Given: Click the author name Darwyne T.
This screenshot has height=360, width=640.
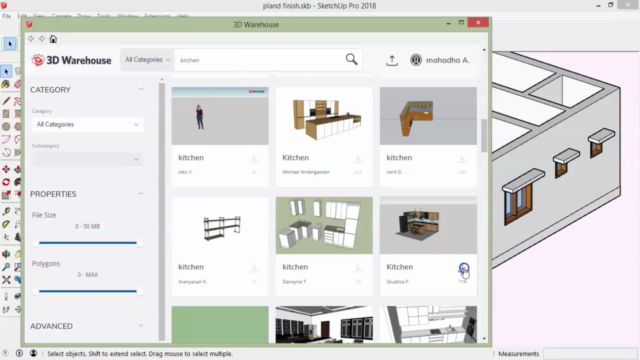Looking at the screenshot, I should (x=294, y=282).
